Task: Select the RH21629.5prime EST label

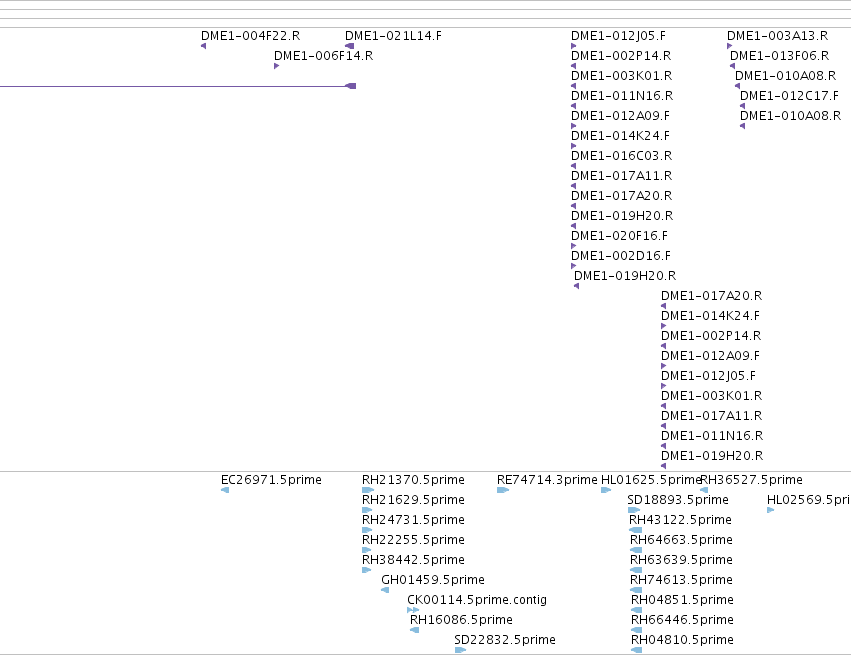Action: pos(413,500)
